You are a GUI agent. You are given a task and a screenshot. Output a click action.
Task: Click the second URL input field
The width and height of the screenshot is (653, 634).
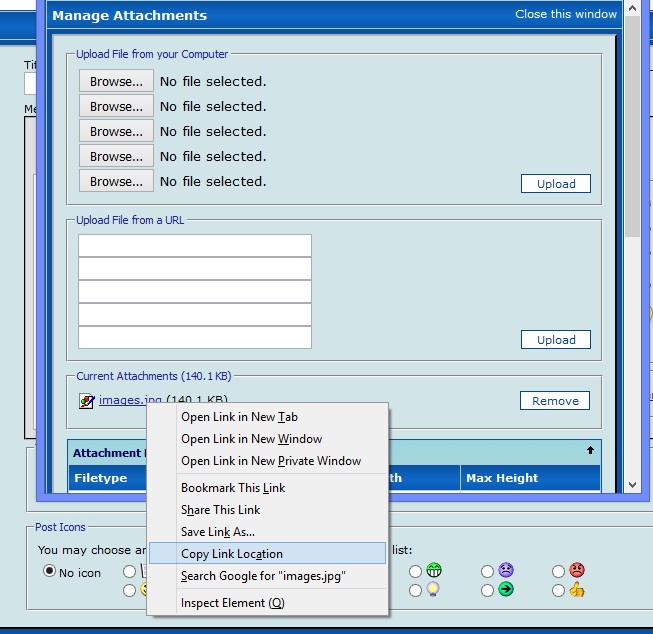click(194, 269)
